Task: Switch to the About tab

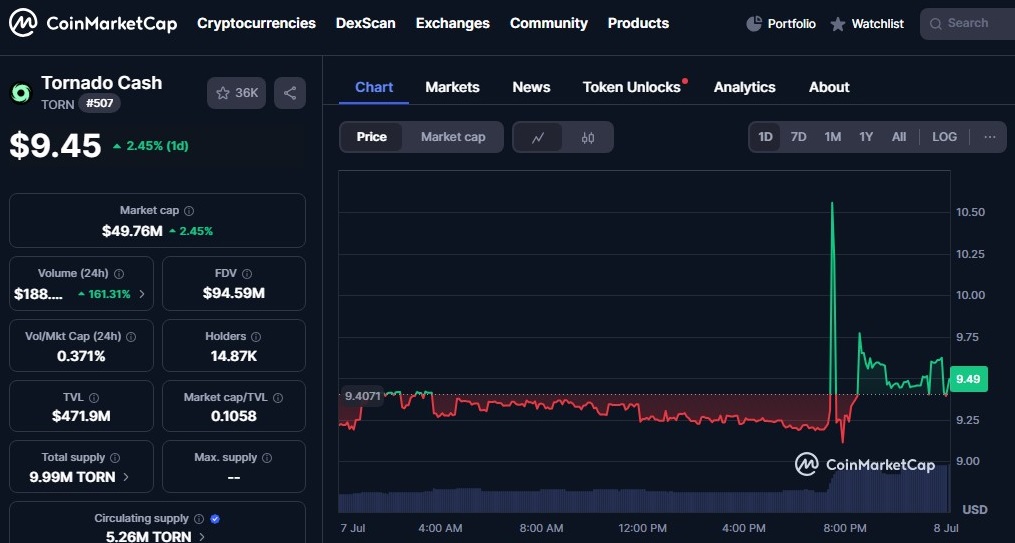Action: (x=829, y=87)
